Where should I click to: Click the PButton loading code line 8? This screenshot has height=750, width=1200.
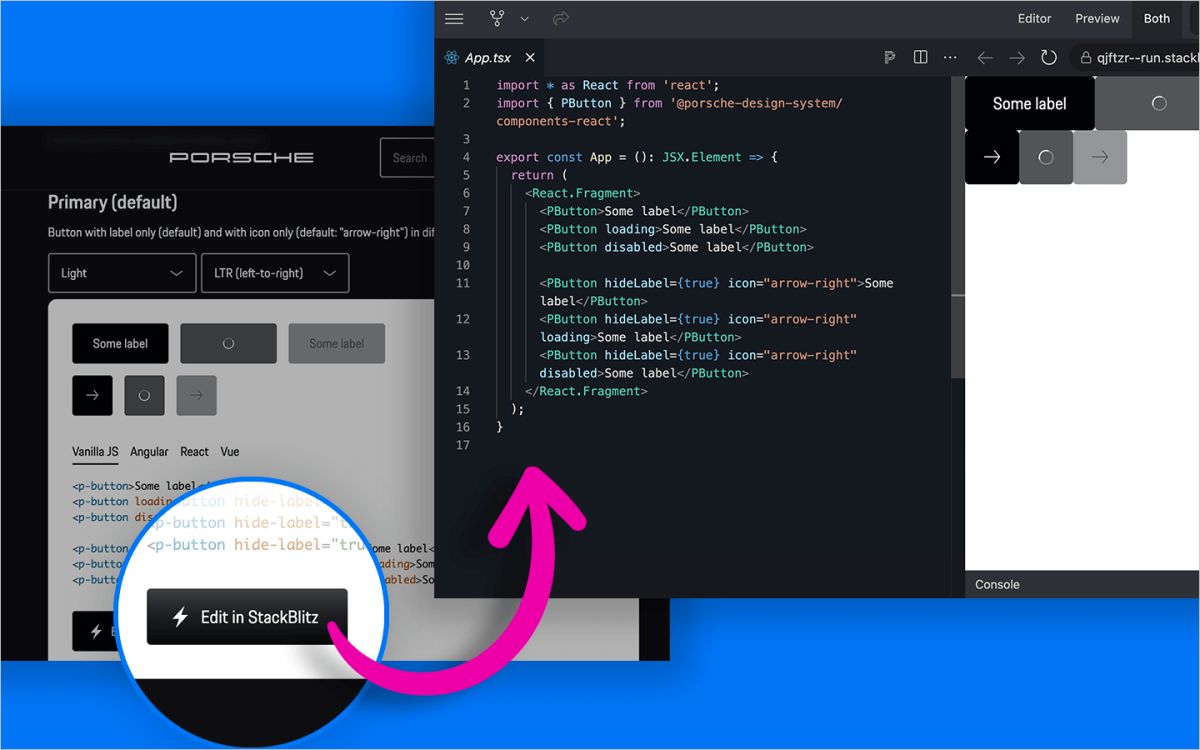673,229
